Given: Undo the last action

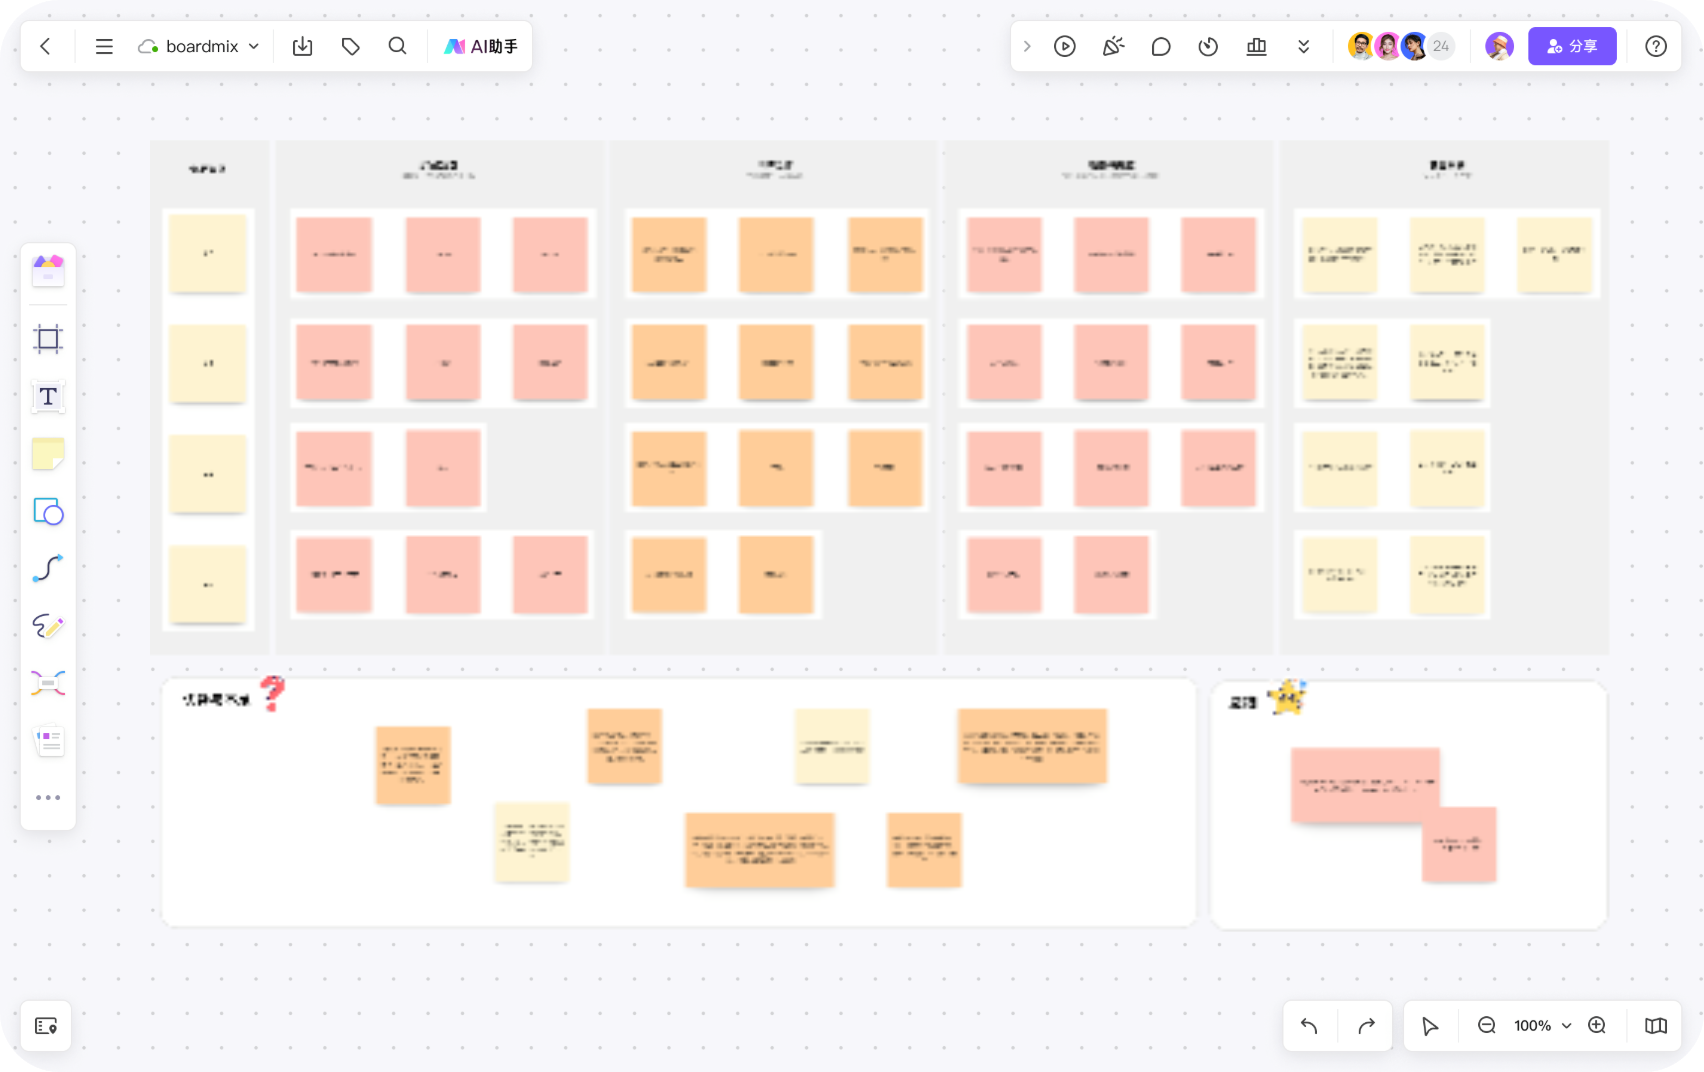Looking at the screenshot, I should point(1309,1026).
